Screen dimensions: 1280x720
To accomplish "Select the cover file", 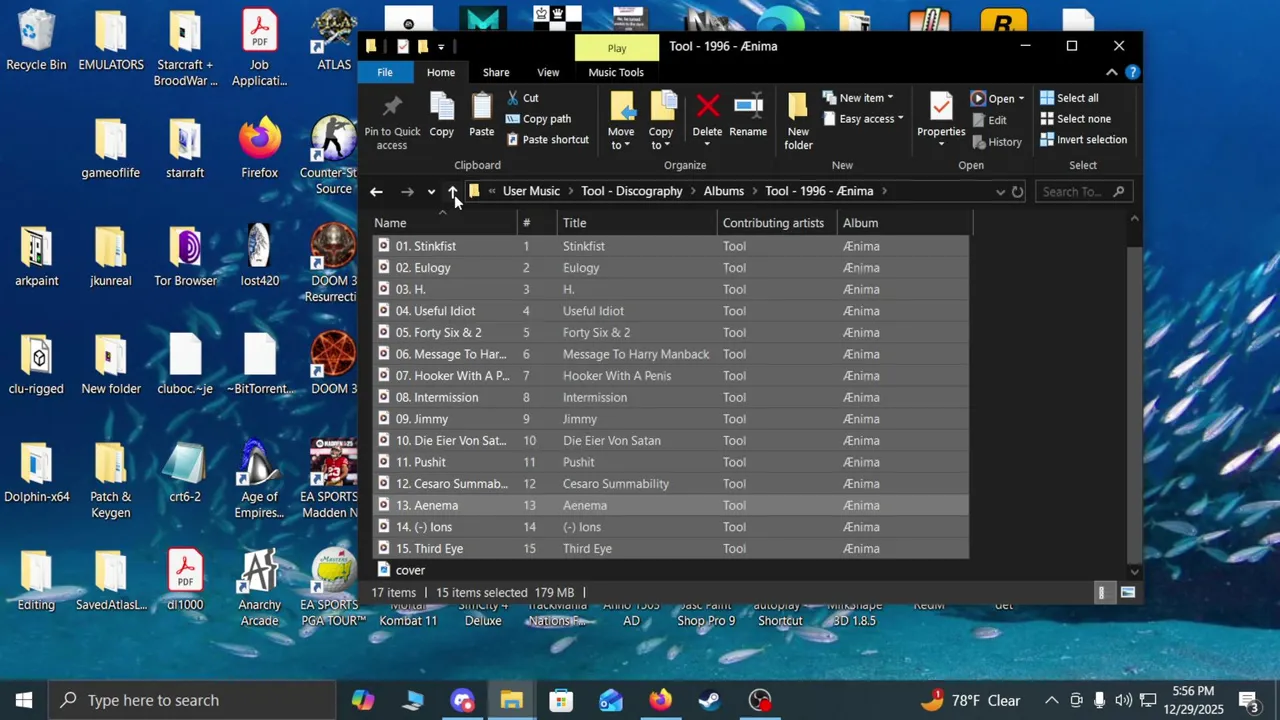I will 670,570.
